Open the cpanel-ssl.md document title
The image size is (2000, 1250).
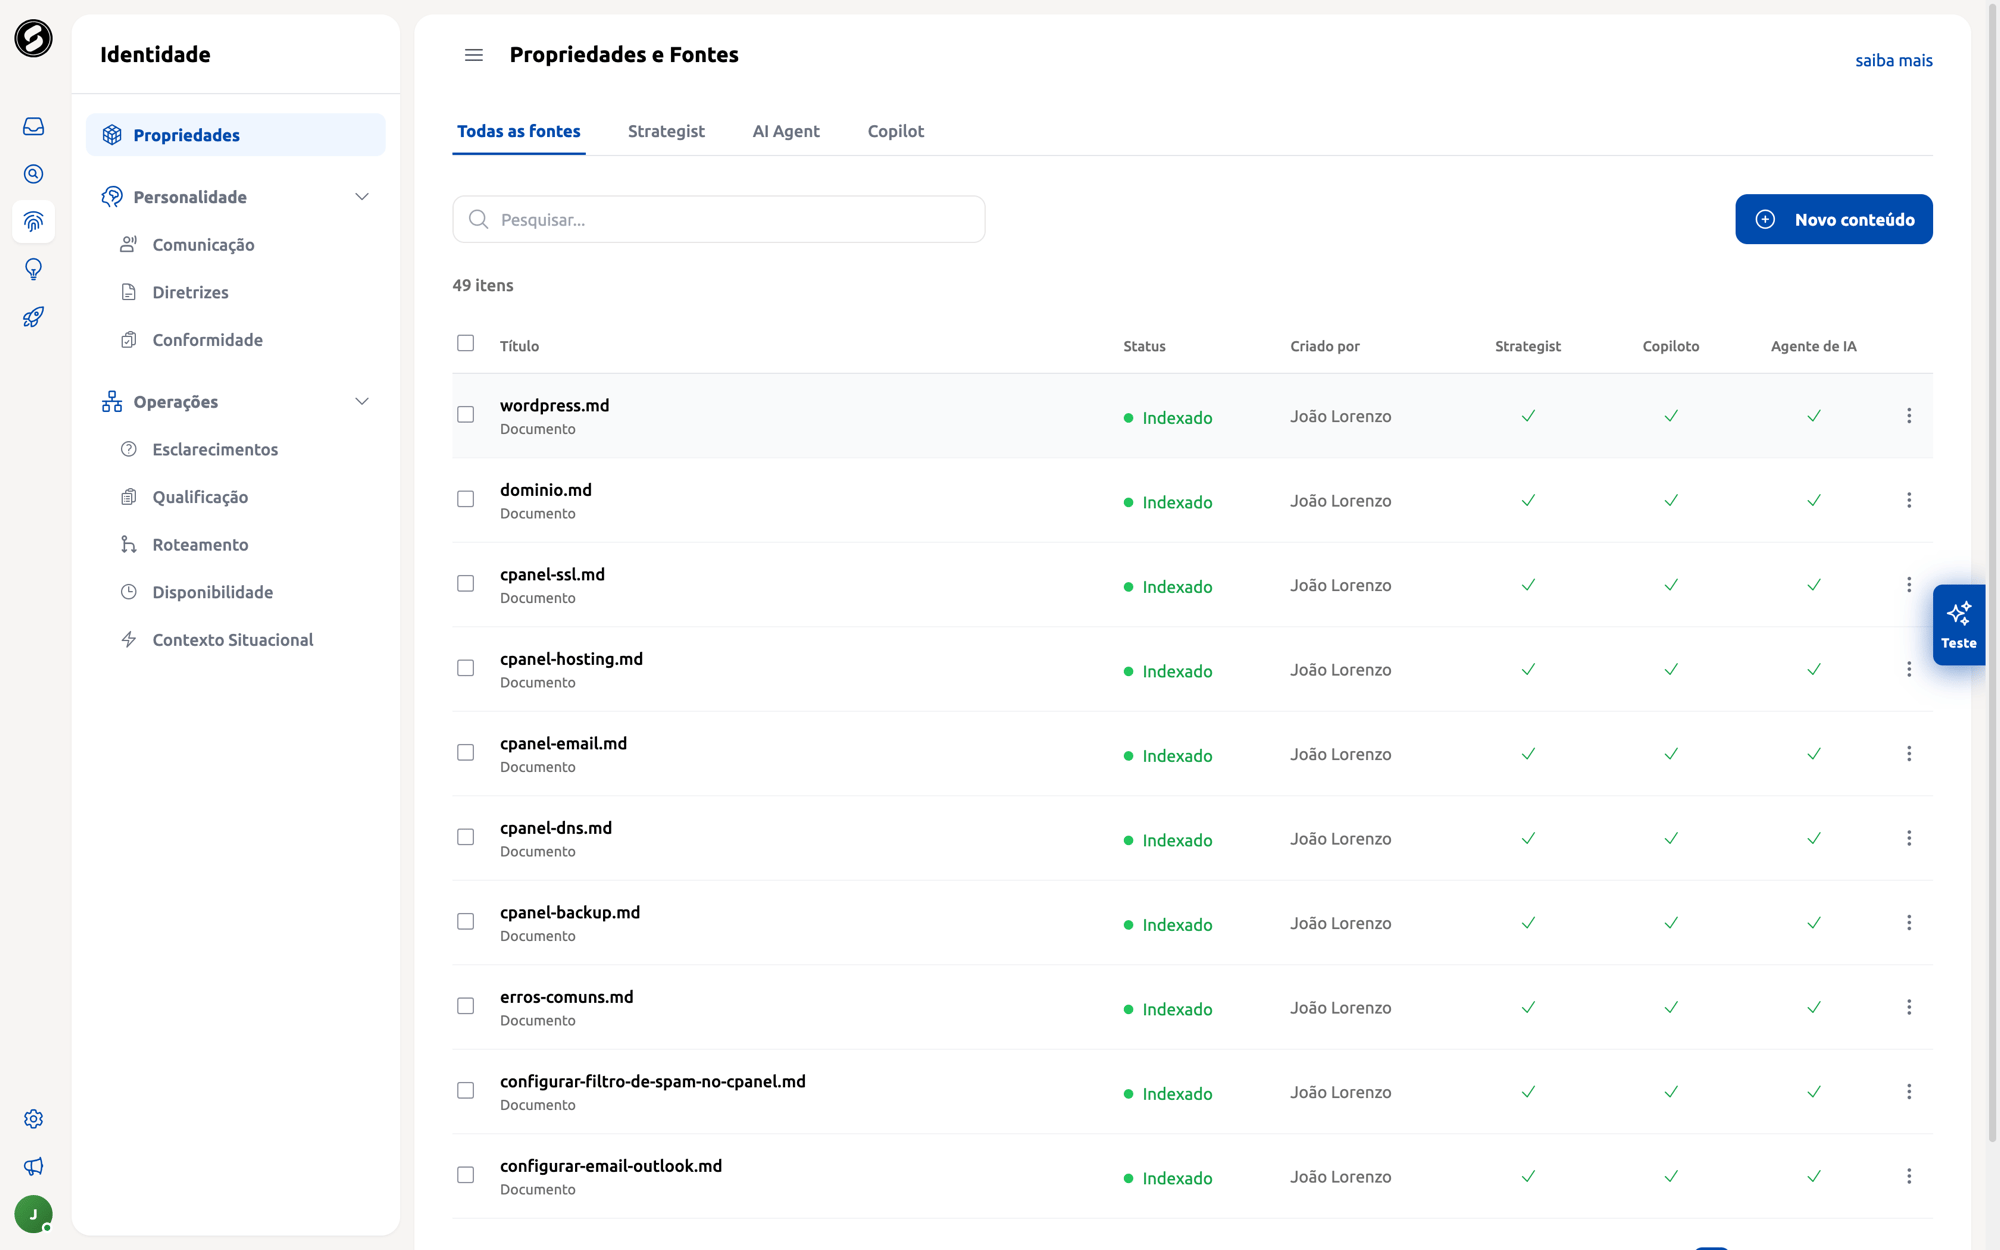[x=552, y=574]
